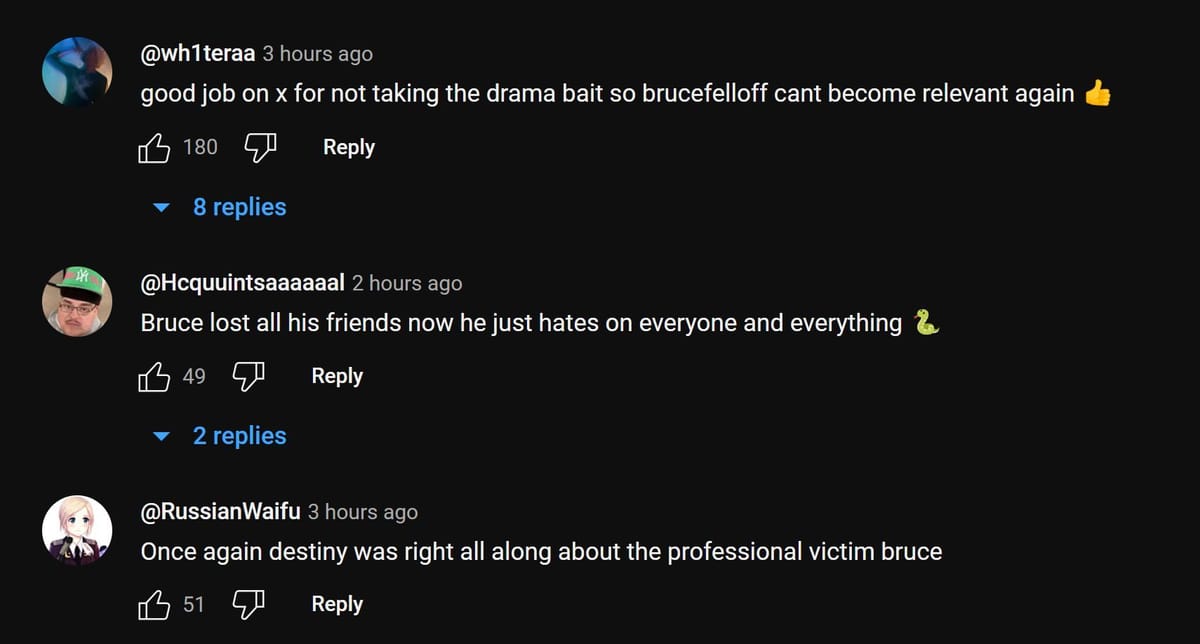Dislike @Hcquuintsaaaaaal's comment
Image resolution: width=1200 pixels, height=644 pixels.
[247, 376]
